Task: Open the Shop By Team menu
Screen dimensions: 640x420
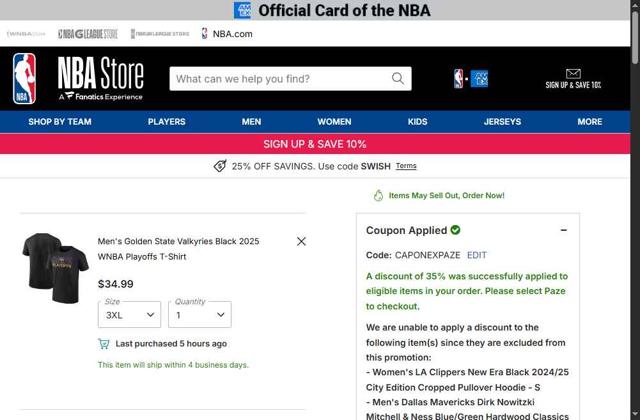Action: point(60,122)
